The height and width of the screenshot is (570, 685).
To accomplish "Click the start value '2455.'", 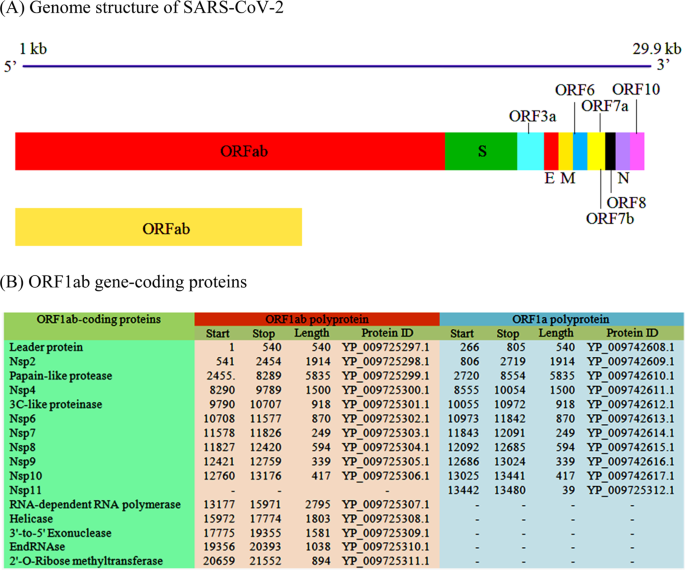I will (x=221, y=376).
